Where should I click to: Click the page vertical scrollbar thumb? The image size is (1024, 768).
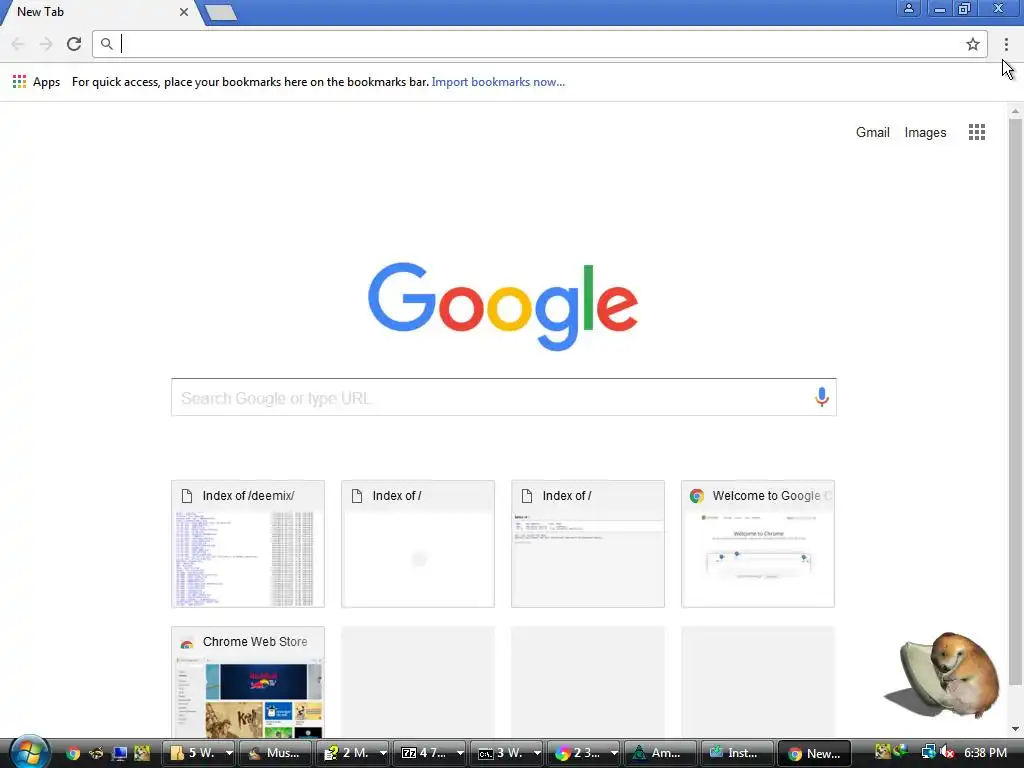1016,402
